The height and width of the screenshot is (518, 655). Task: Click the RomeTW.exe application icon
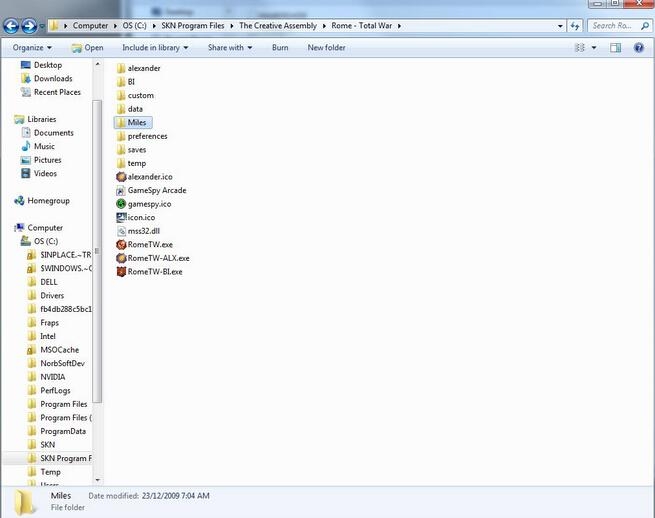click(x=121, y=244)
